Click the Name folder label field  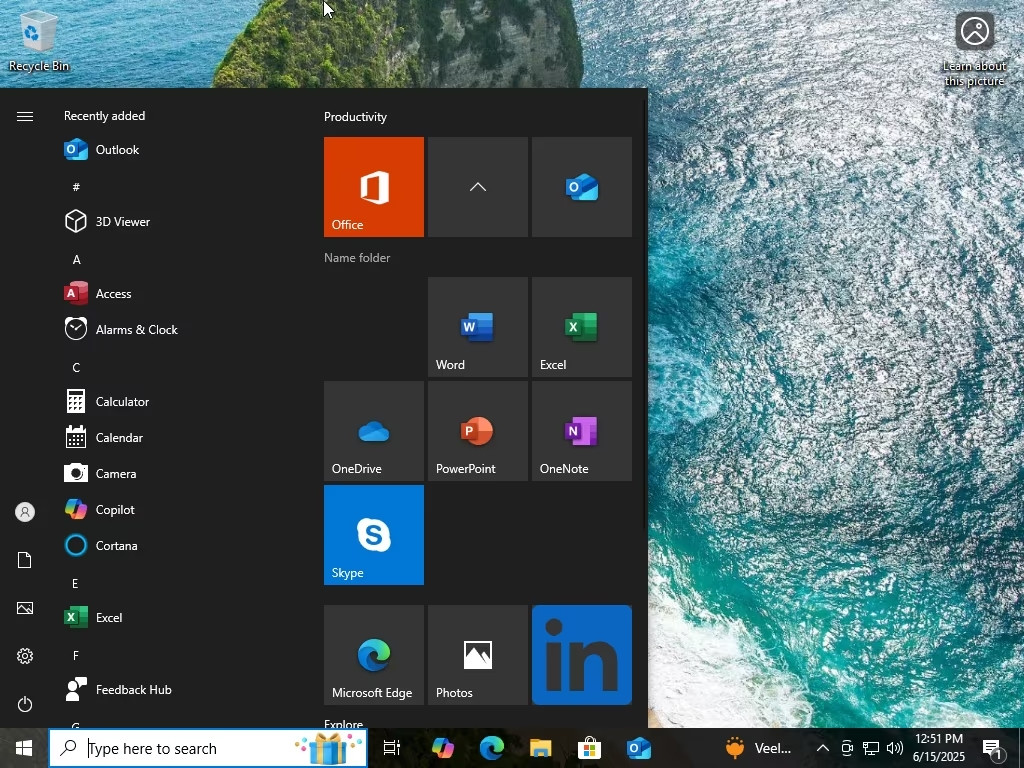357,258
